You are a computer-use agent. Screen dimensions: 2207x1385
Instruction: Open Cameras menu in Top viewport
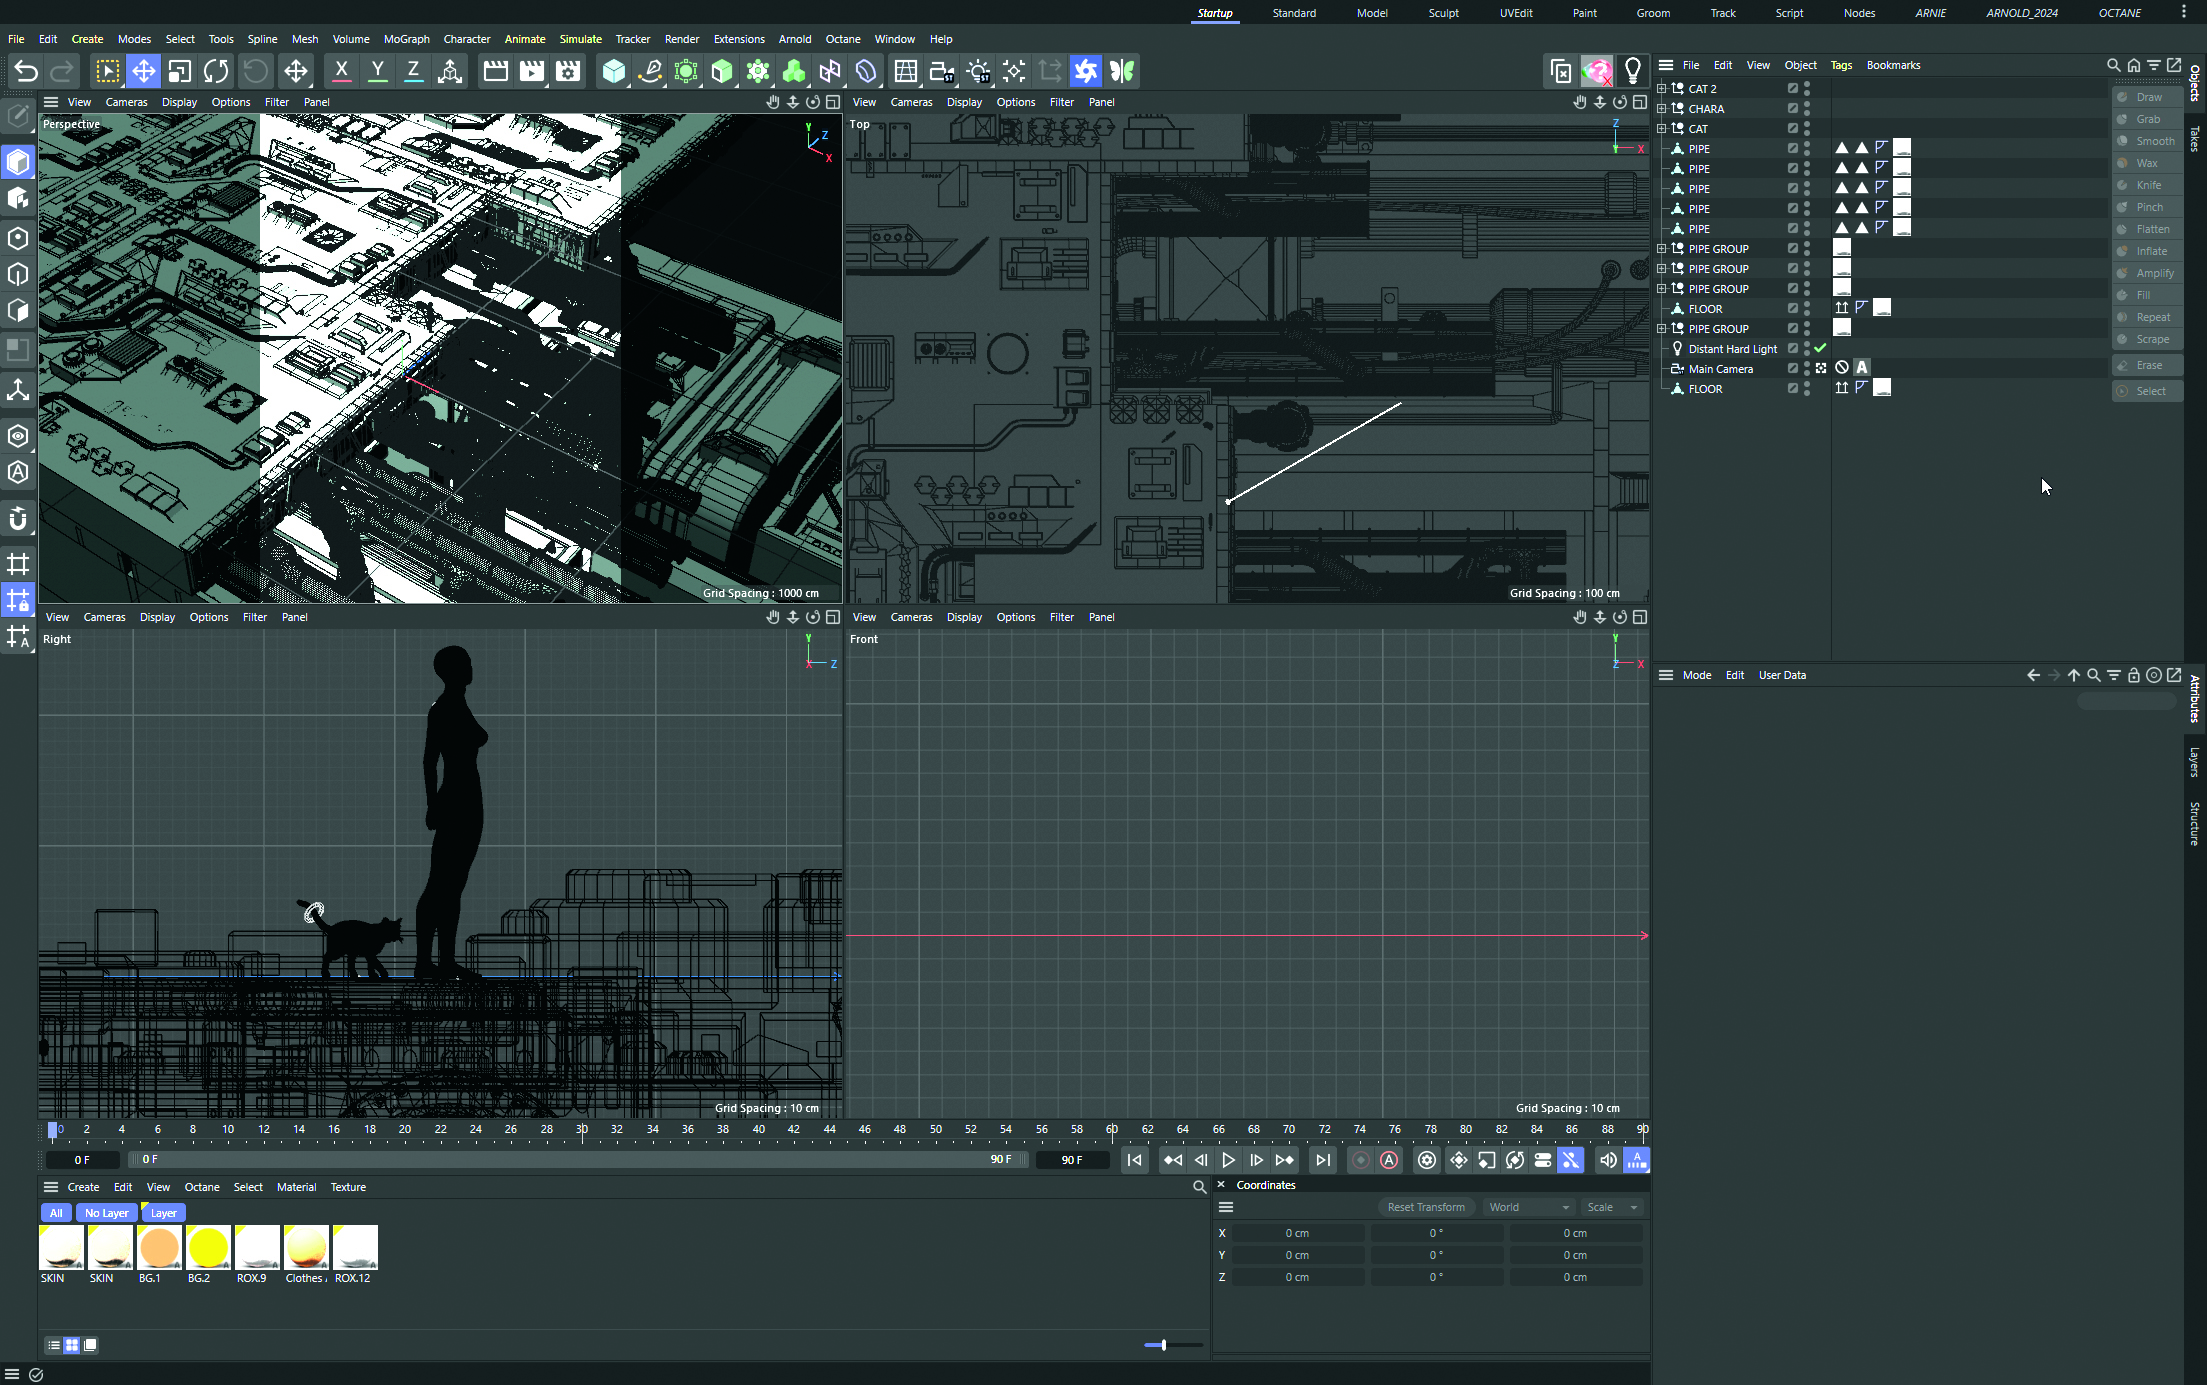[911, 102]
